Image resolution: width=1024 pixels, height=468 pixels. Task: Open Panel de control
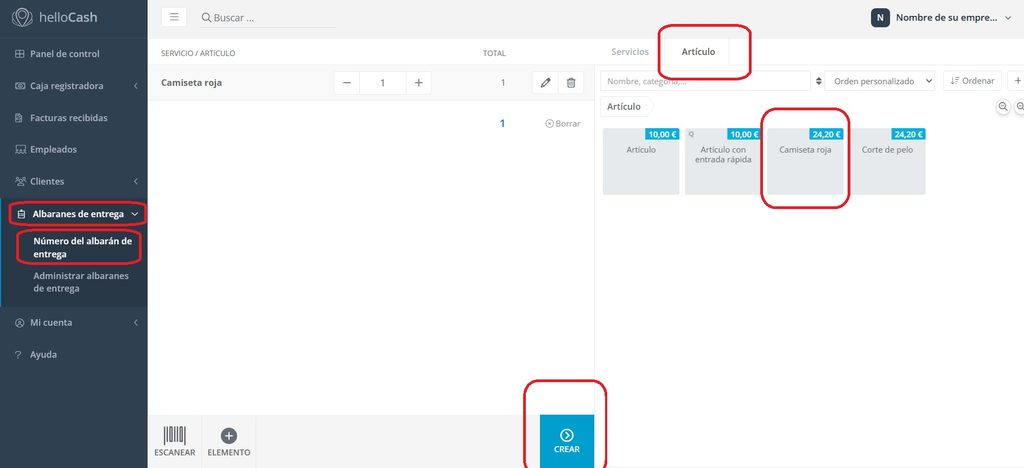(73, 54)
